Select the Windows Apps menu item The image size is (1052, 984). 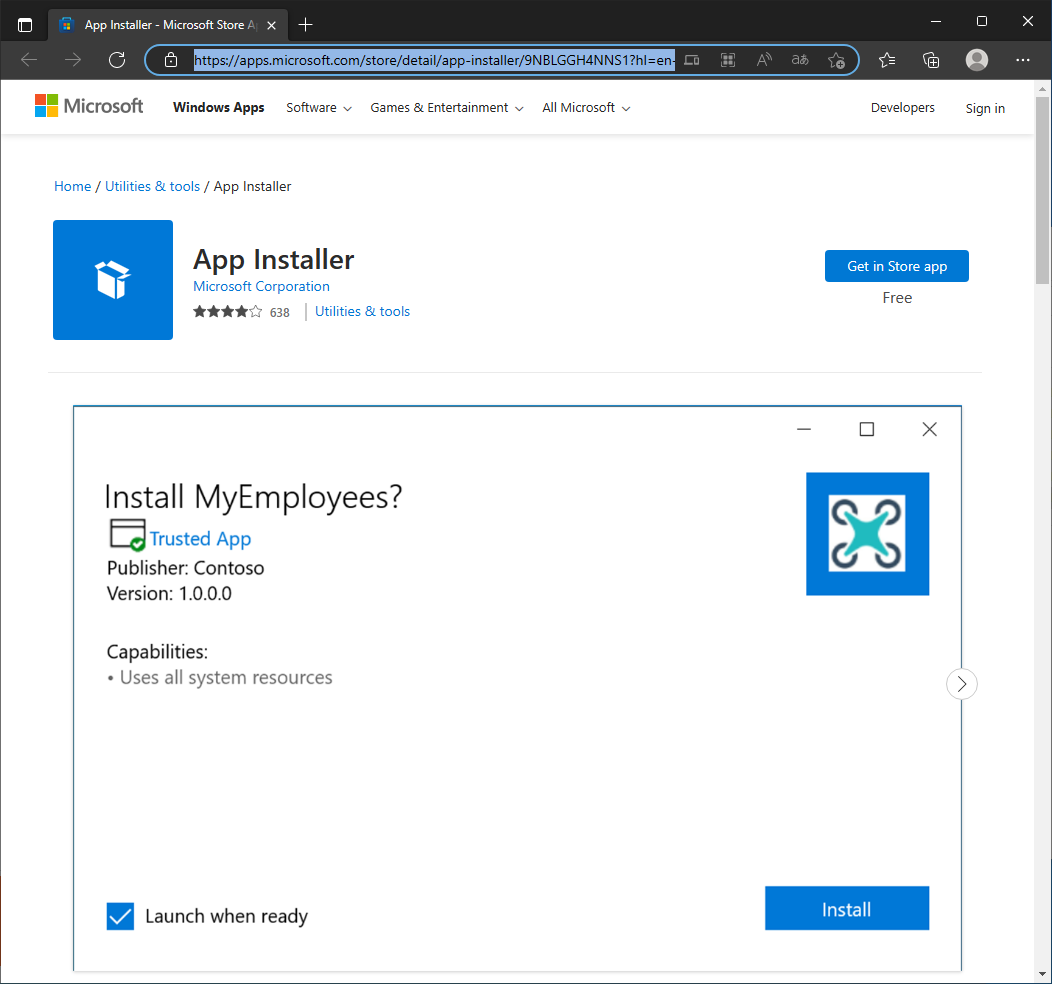coord(219,107)
